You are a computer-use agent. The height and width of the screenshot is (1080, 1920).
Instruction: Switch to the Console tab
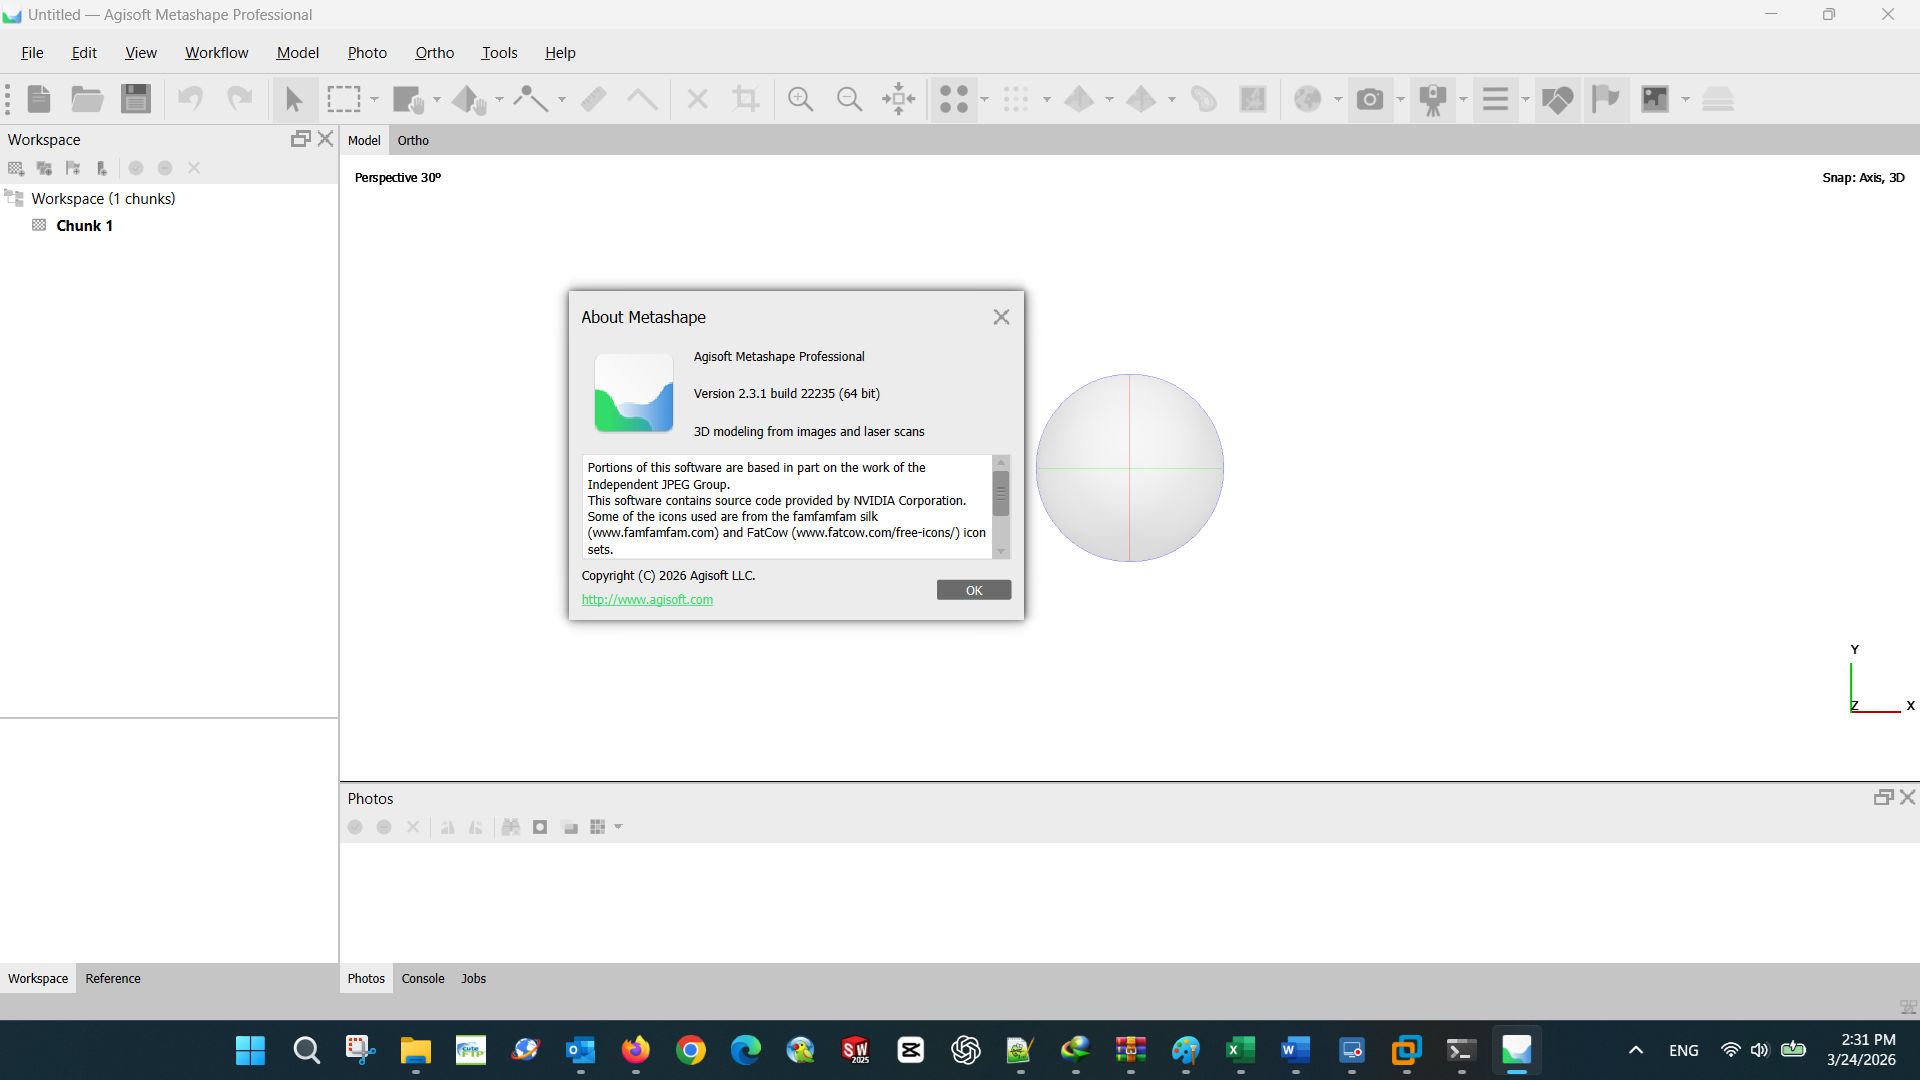pyautogui.click(x=423, y=978)
